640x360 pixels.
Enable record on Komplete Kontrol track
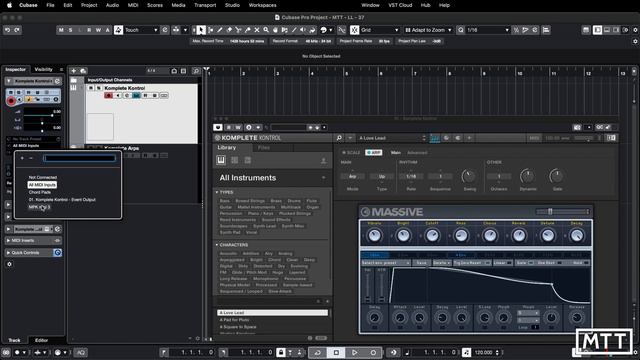109,96
